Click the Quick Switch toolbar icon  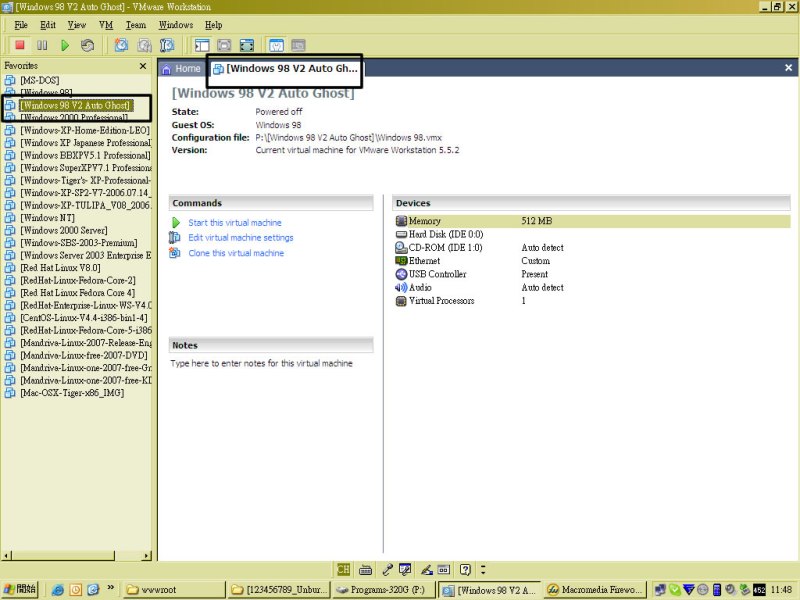(x=224, y=45)
